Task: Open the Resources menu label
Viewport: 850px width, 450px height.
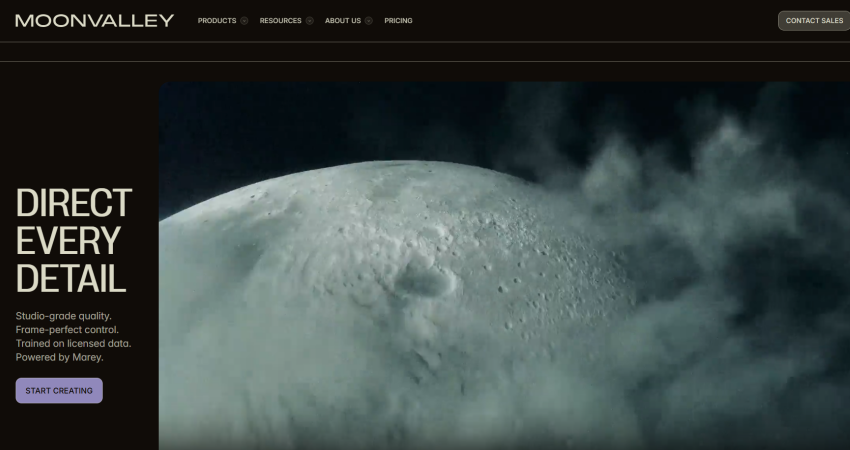Action: click(x=280, y=21)
